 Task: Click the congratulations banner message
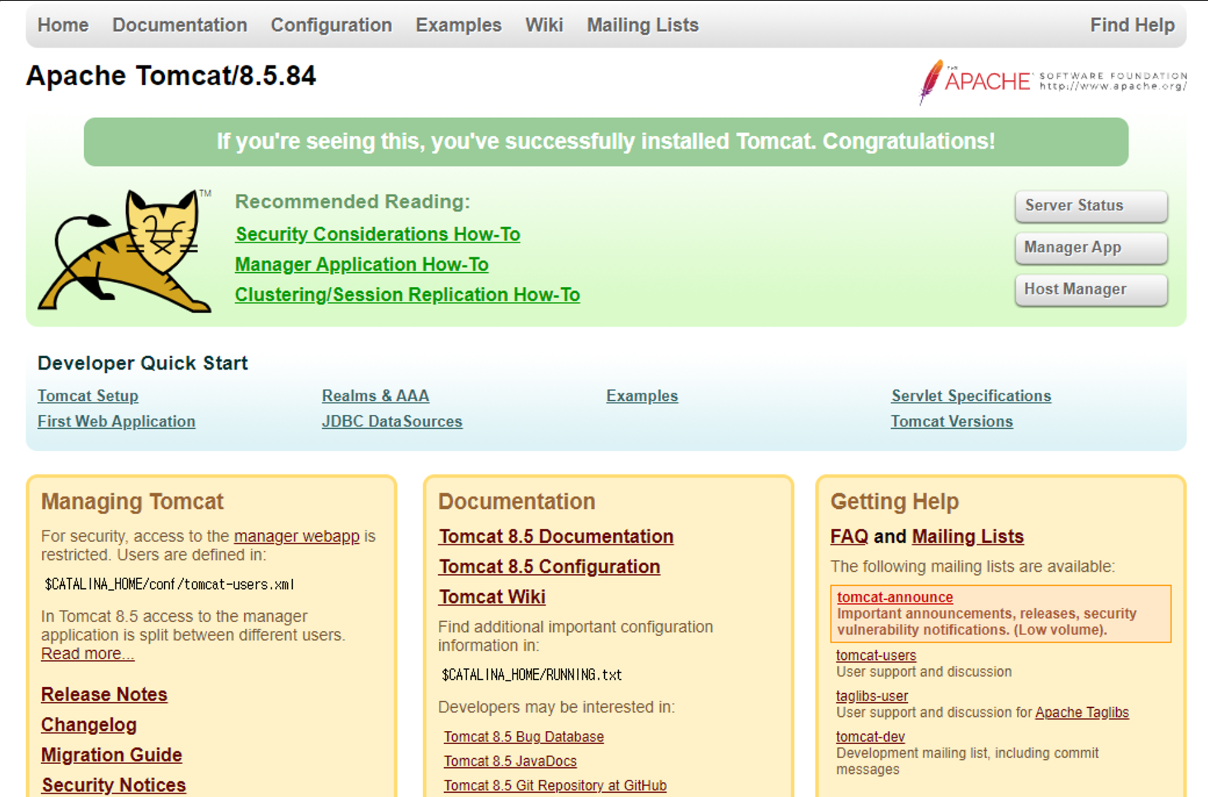[606, 142]
